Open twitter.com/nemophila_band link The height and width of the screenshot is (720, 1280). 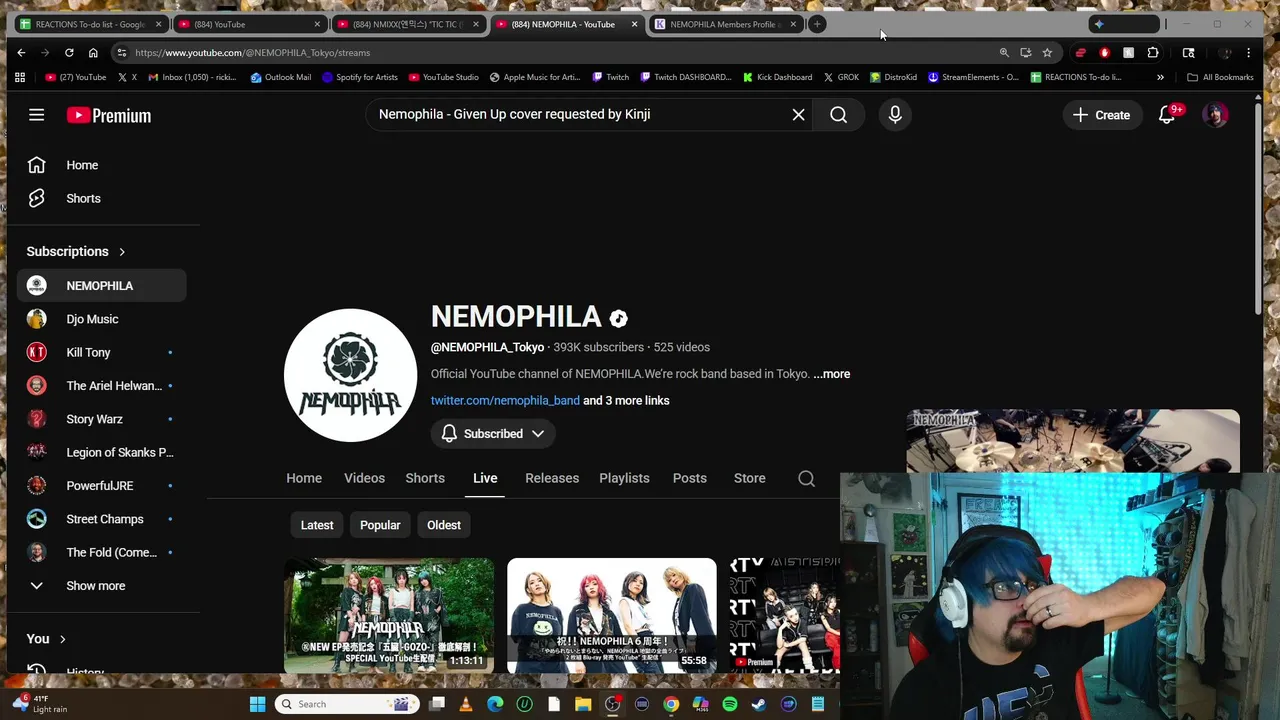[505, 400]
